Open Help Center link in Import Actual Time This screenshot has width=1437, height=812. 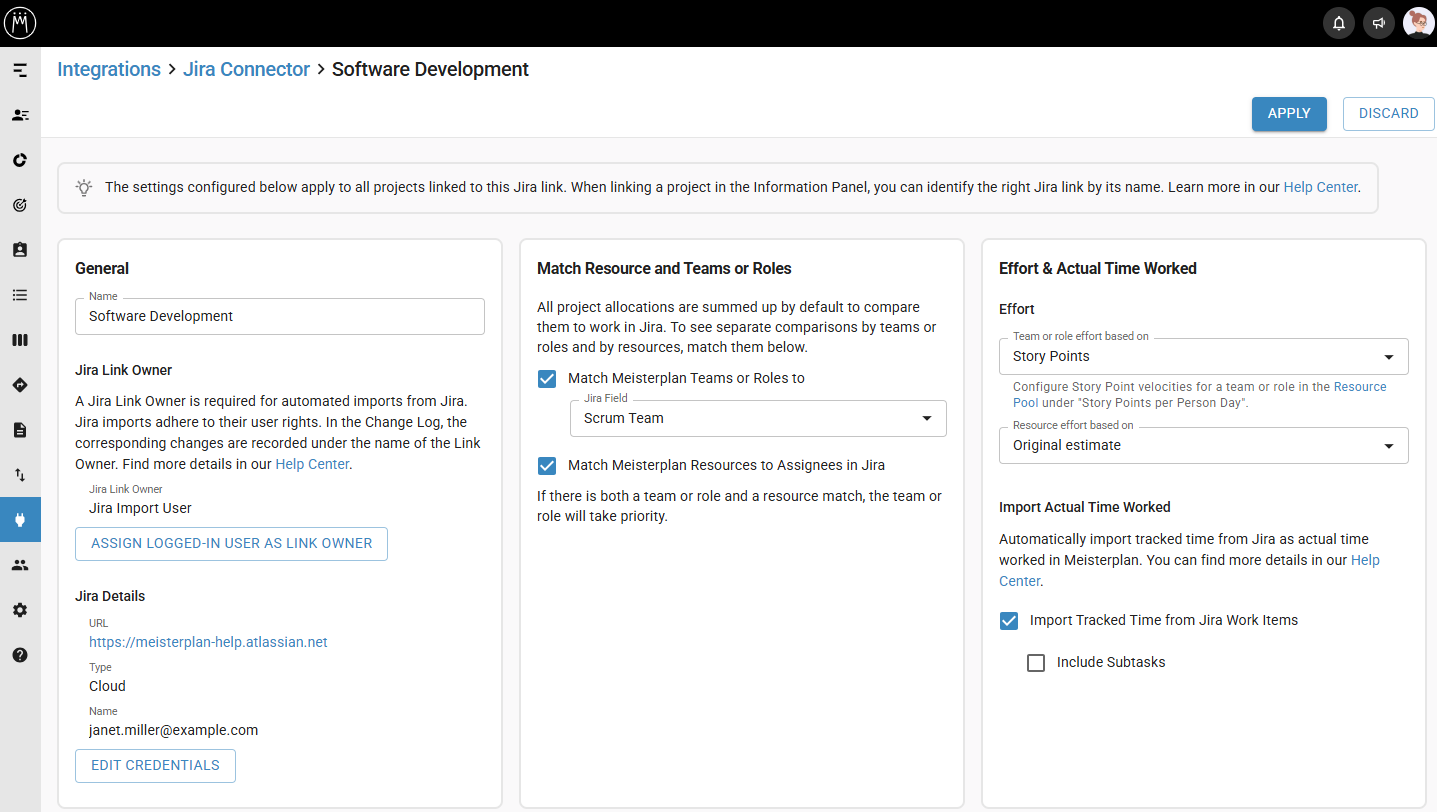point(1365,560)
